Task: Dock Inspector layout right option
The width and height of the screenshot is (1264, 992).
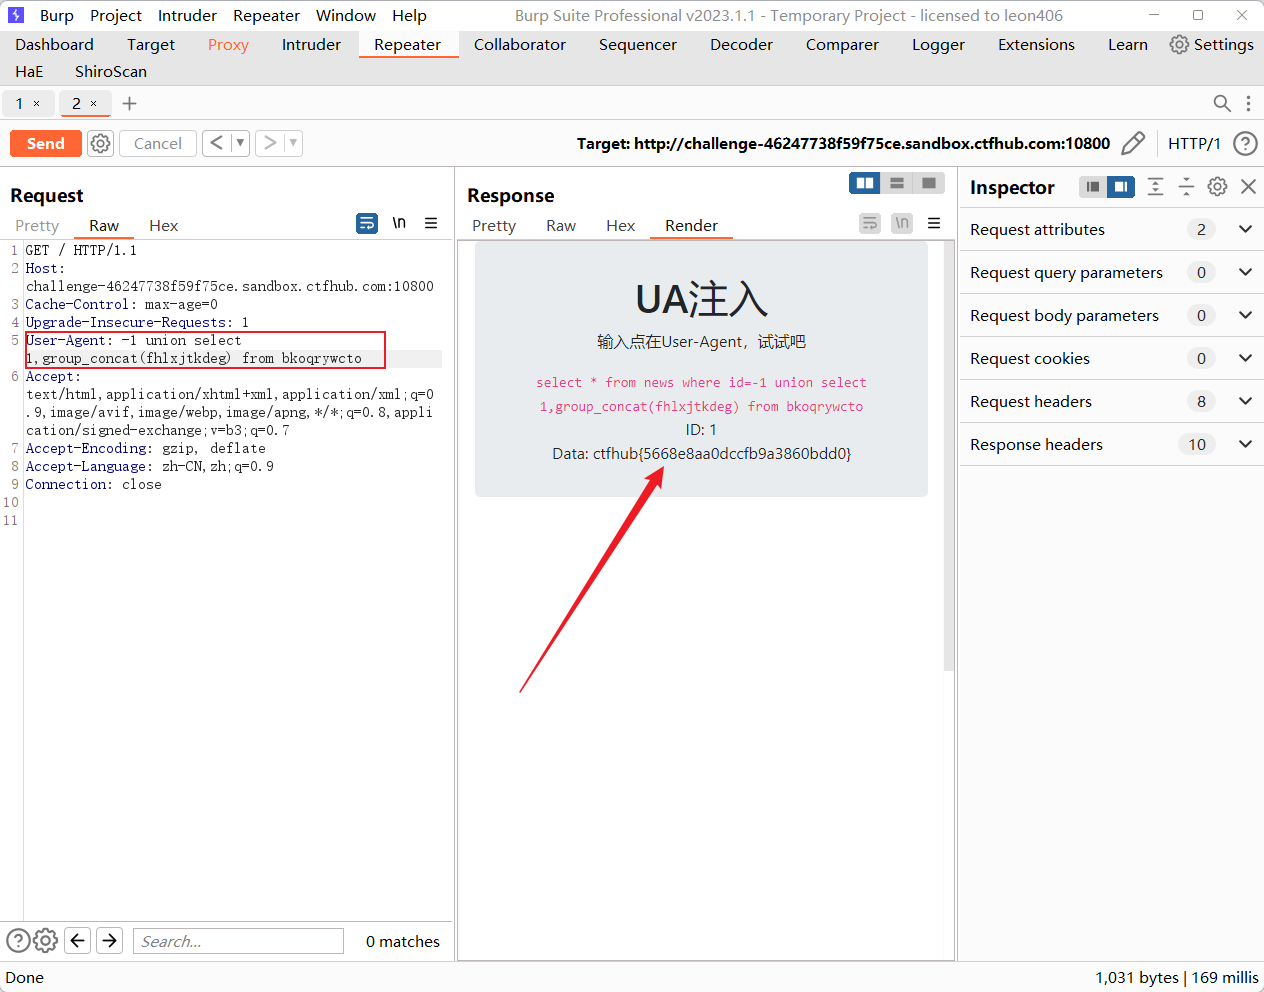Action: point(1121,186)
